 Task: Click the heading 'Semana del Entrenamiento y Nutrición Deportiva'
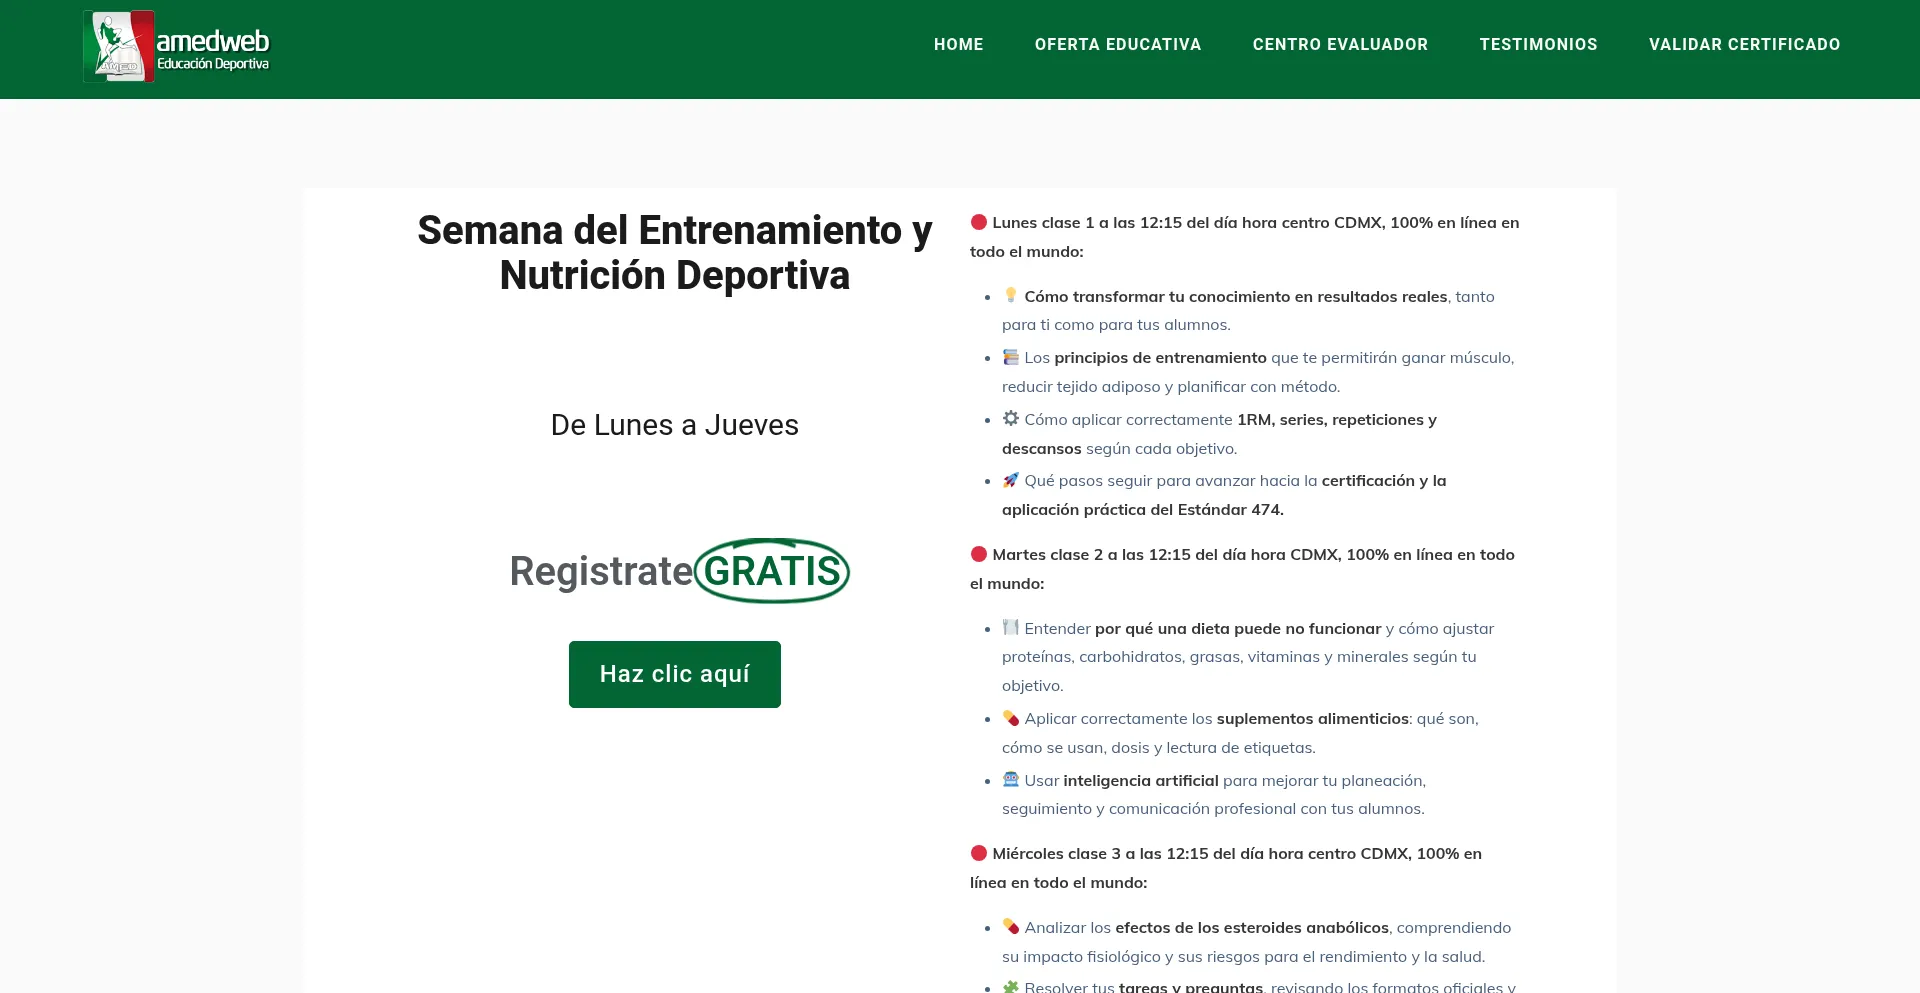pos(675,252)
